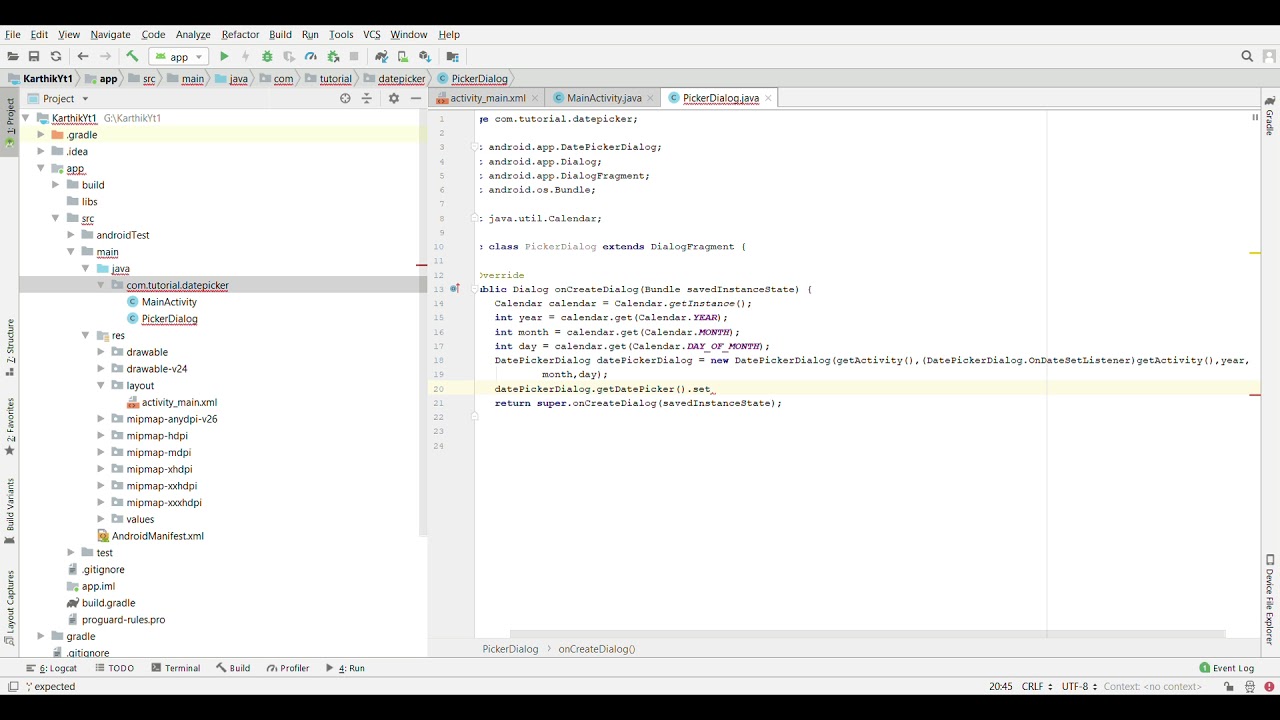This screenshot has width=1280, height=720.
Task: Click Attach debugger to Android process icon
Action: pos(333,57)
